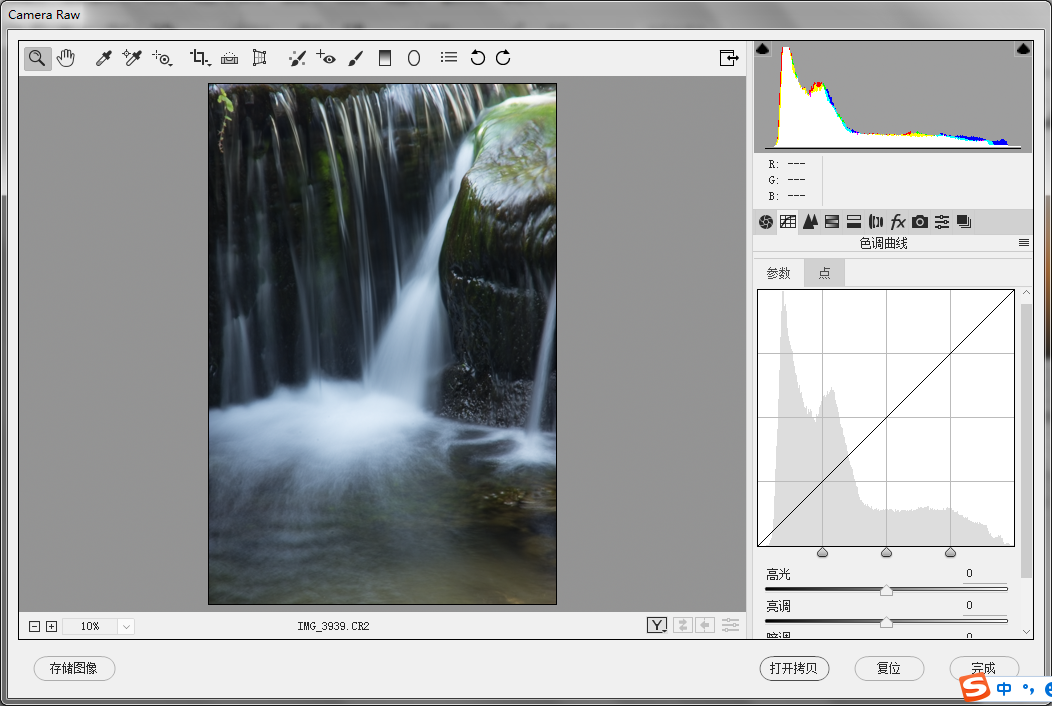Image resolution: width=1052 pixels, height=706 pixels.
Task: Select the White Balance eyedropper tool
Action: (103, 58)
